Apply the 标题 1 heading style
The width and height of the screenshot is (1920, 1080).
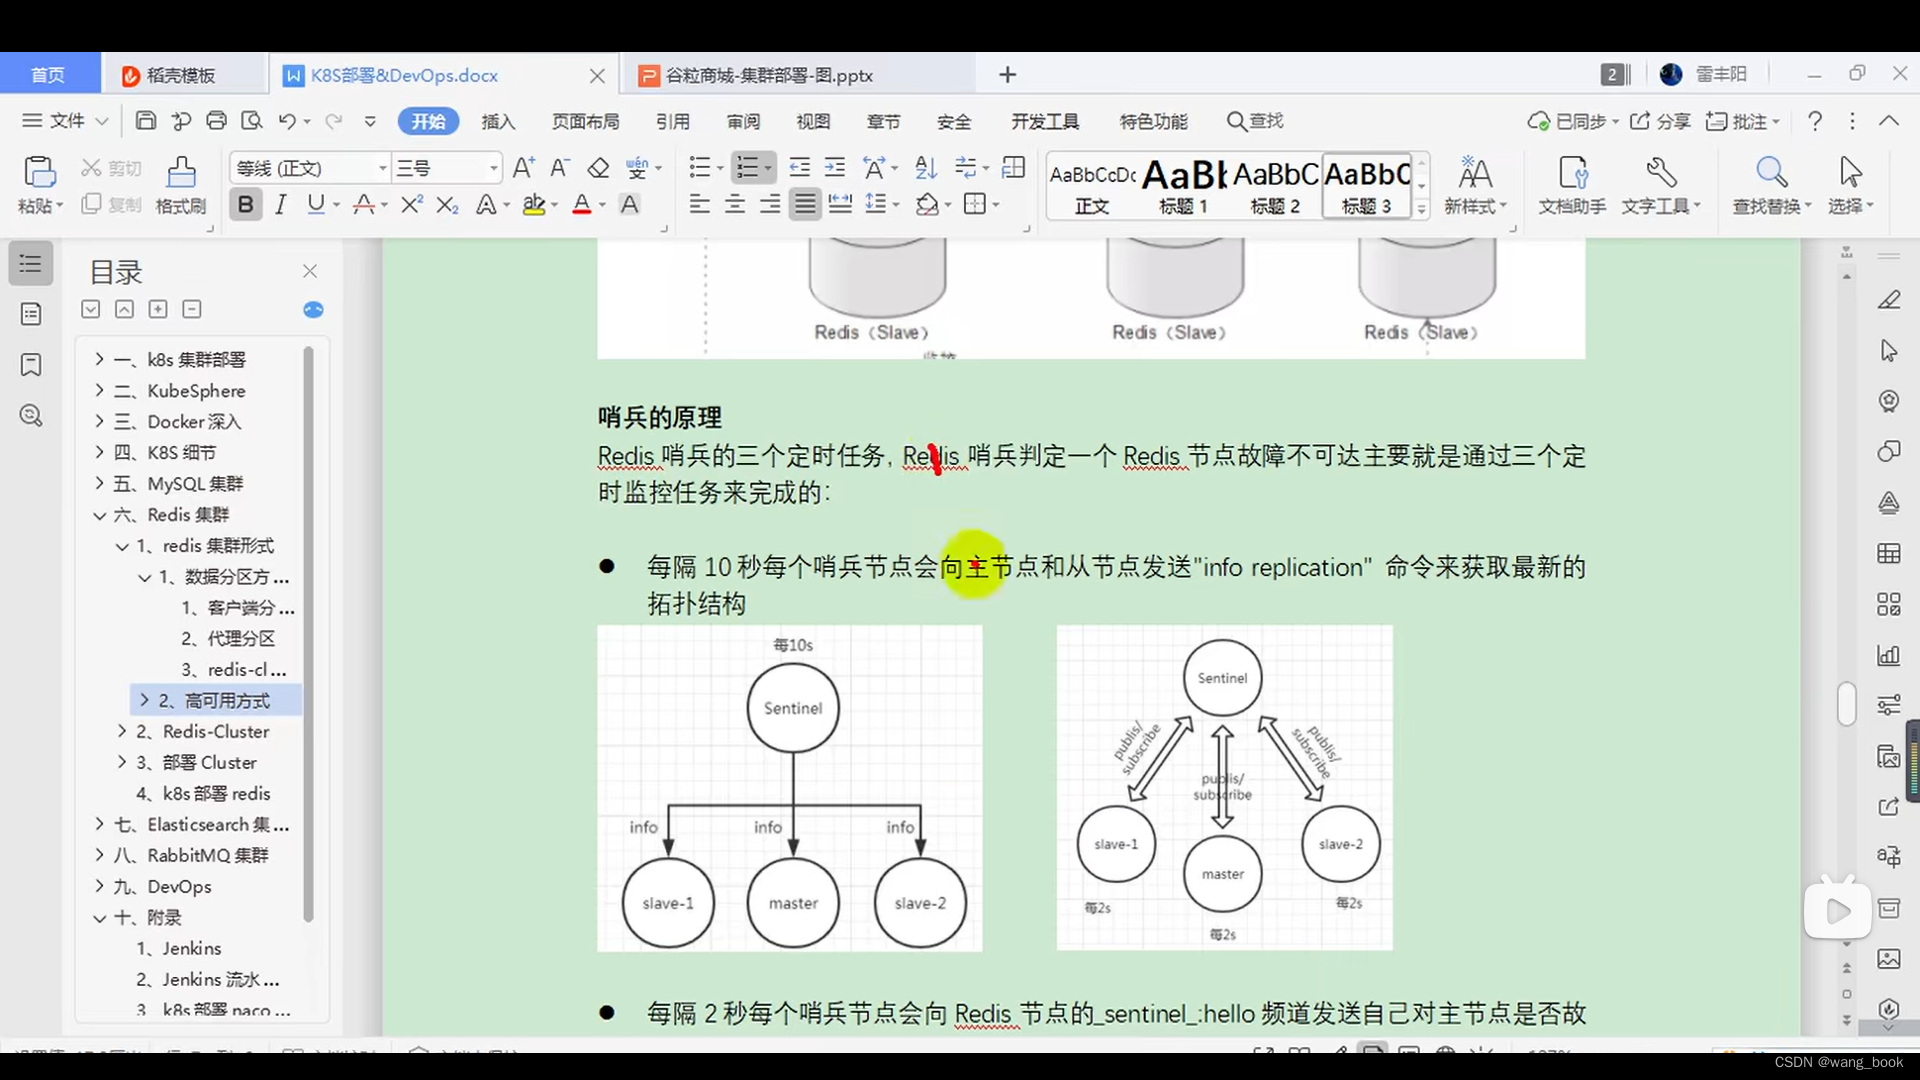point(1184,186)
